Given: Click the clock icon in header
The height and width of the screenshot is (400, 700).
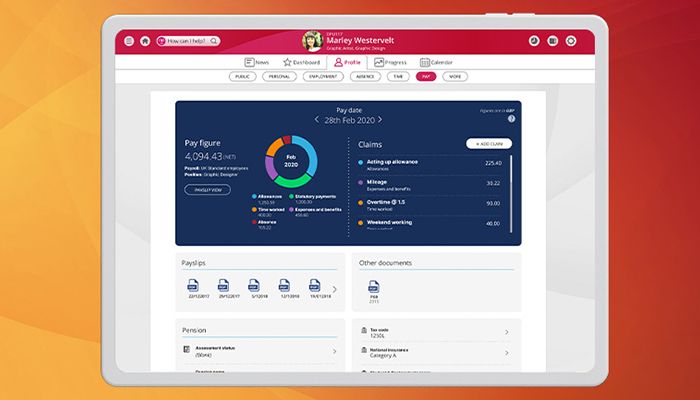Looking at the screenshot, I should pyautogui.click(x=534, y=41).
